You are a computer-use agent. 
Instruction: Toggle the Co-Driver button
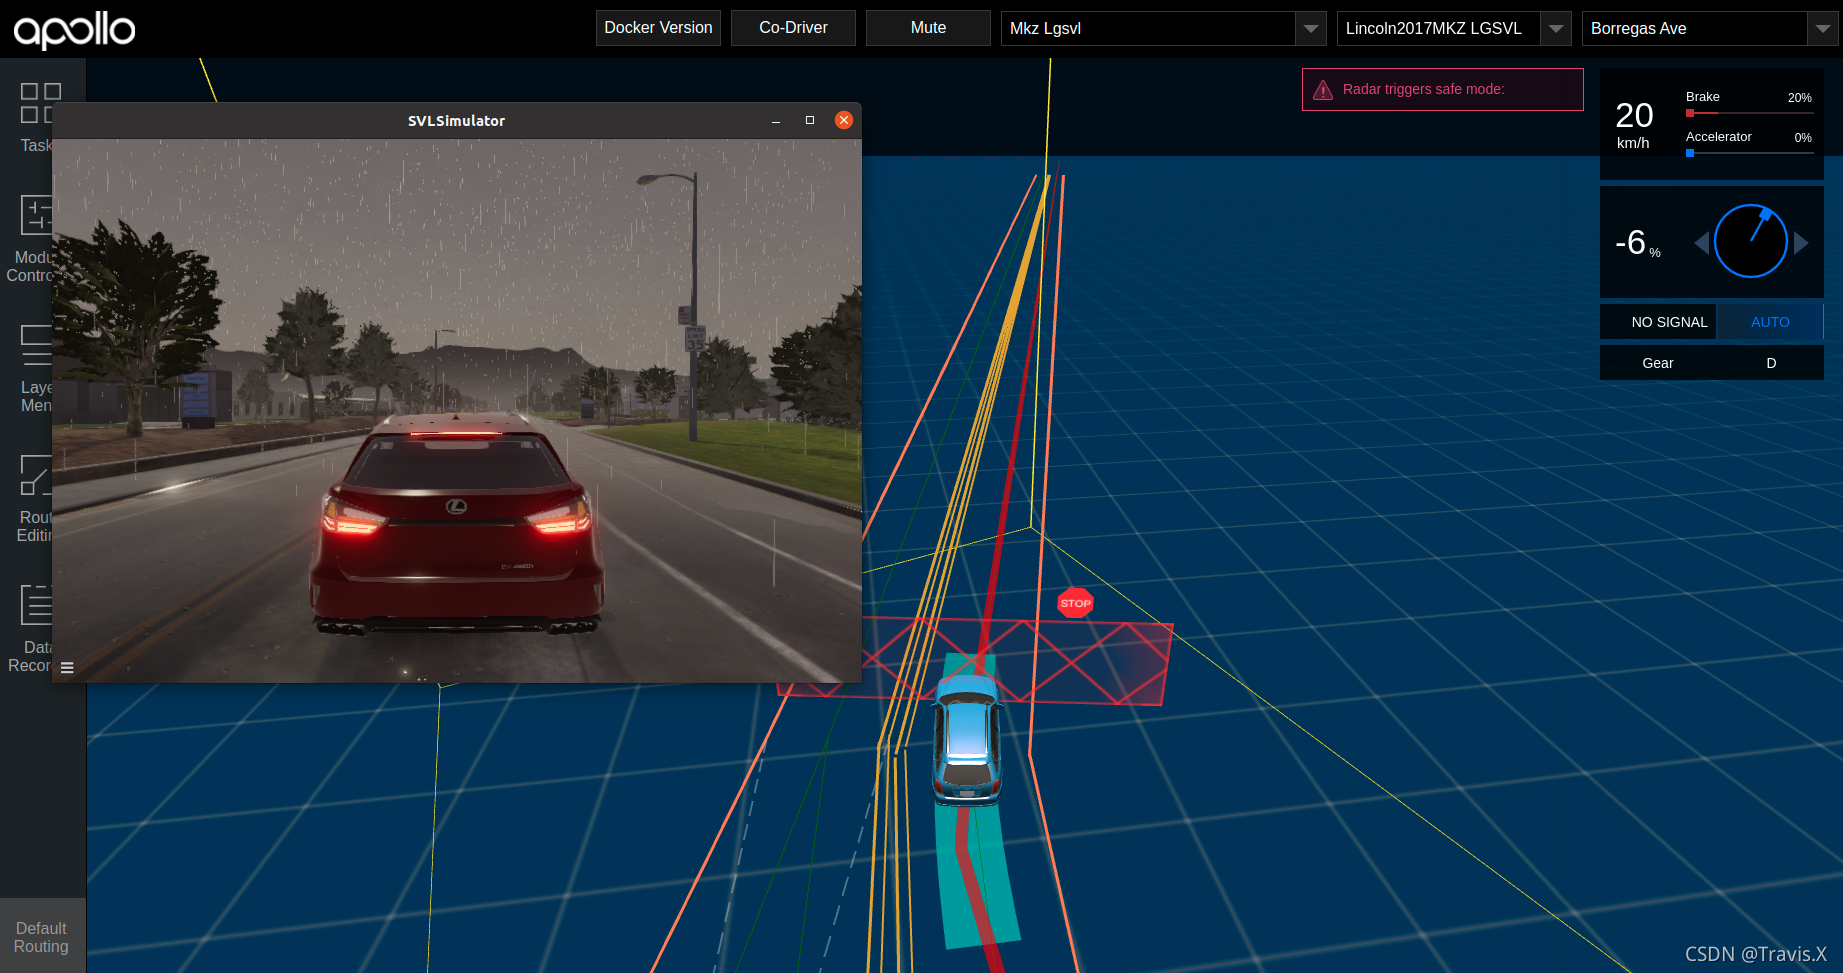click(x=793, y=28)
